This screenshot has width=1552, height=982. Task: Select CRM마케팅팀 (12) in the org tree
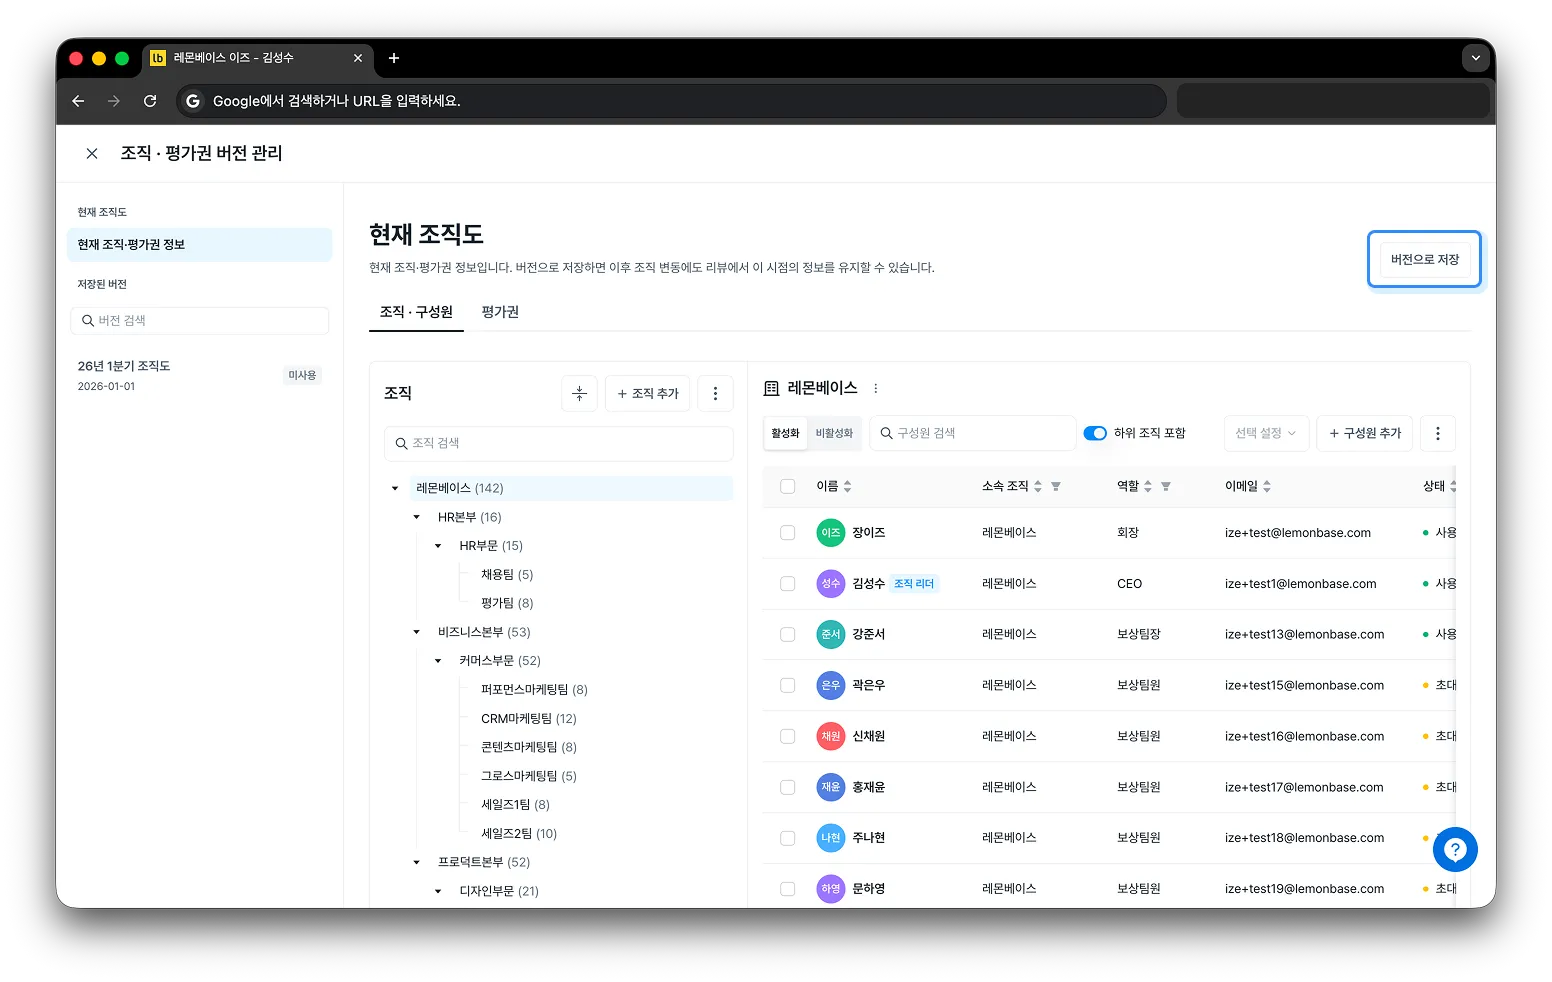[529, 719]
